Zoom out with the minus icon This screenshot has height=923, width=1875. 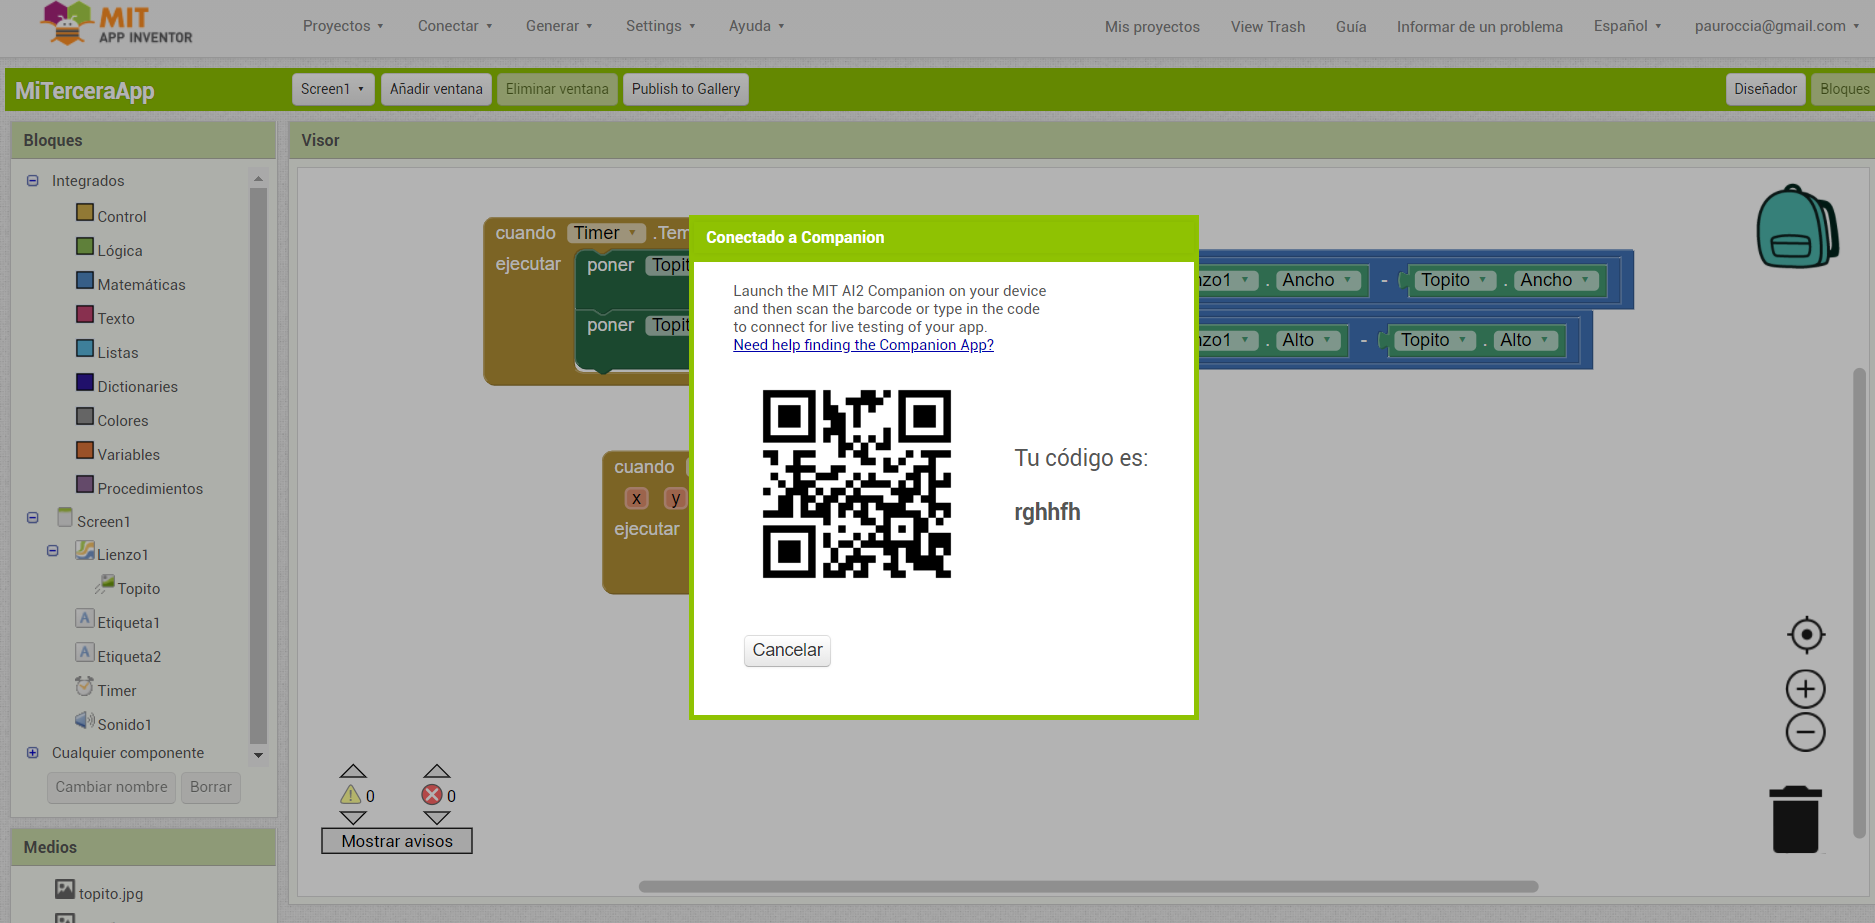click(1805, 732)
